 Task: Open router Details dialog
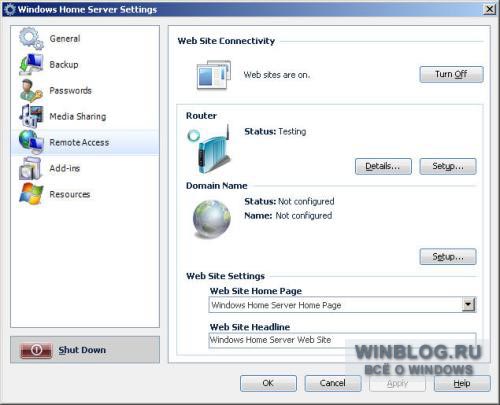click(x=383, y=166)
